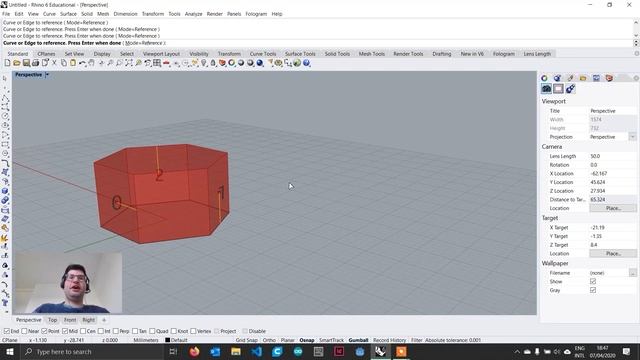
Task: Add new viewport tab with plus button
Action: click(104, 320)
